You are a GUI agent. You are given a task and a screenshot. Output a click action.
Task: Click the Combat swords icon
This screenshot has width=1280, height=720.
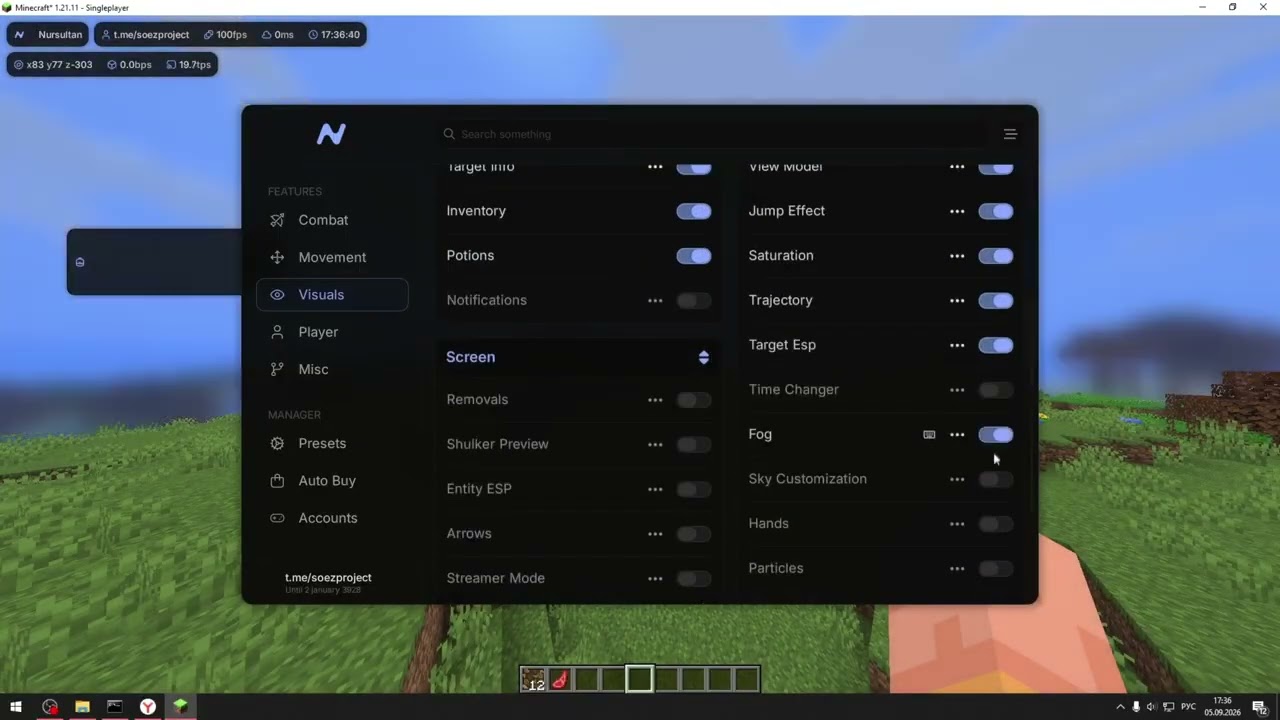click(277, 220)
